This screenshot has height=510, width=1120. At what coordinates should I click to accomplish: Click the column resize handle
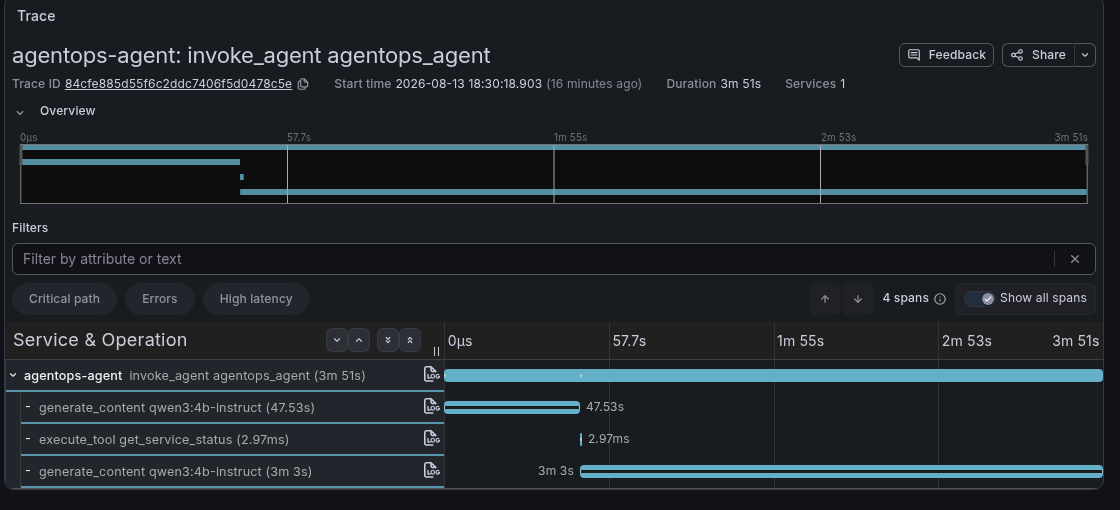point(436,351)
